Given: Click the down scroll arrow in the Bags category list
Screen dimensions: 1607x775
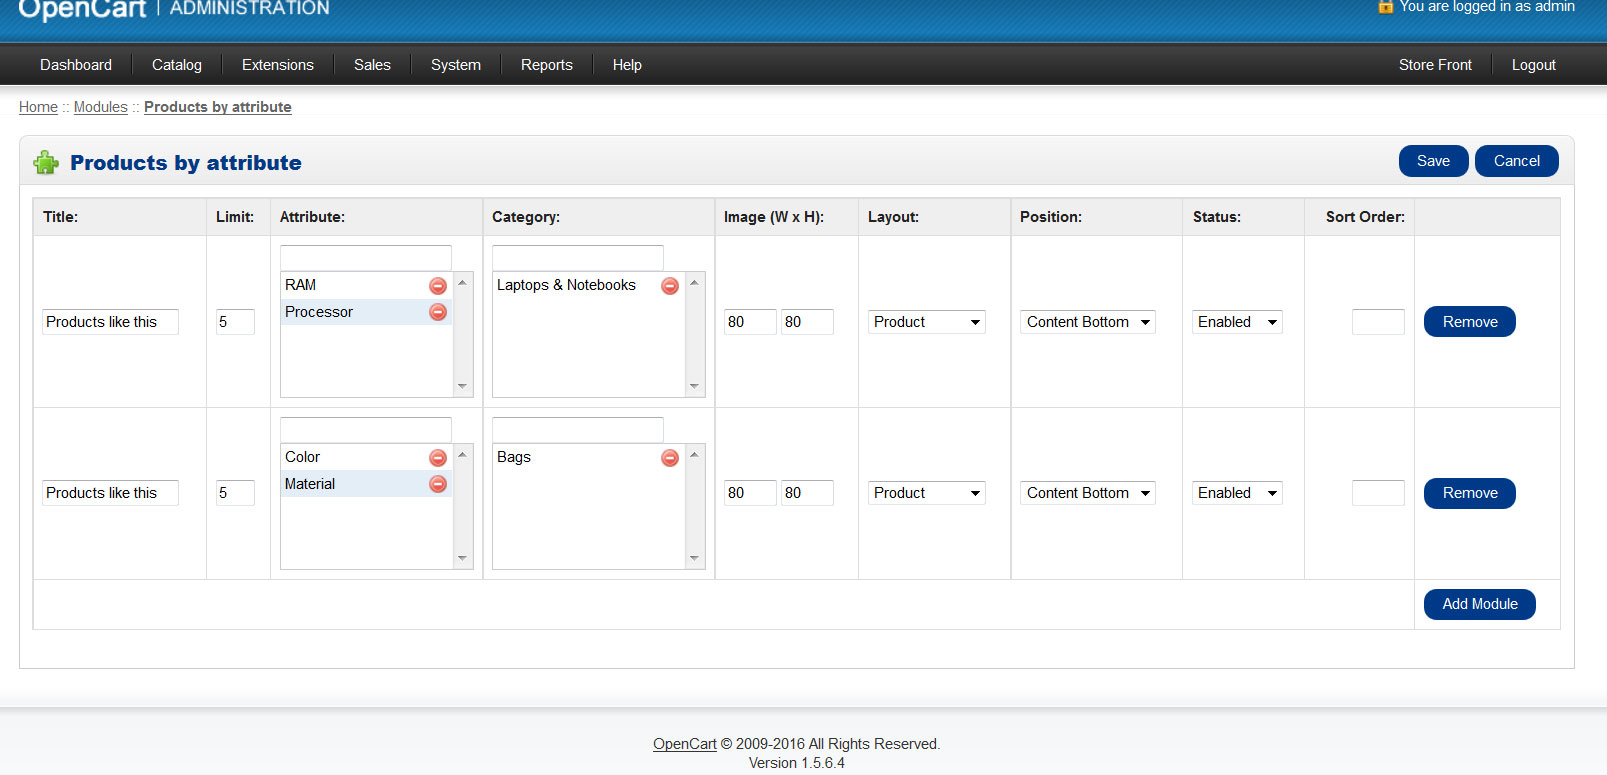Looking at the screenshot, I should pyautogui.click(x=694, y=558).
